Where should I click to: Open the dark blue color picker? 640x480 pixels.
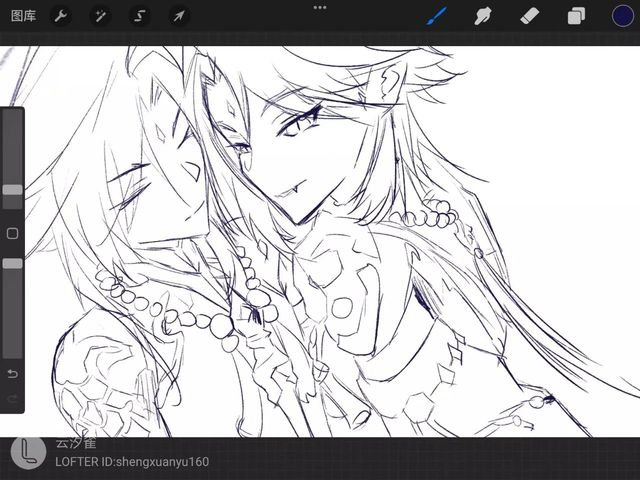(623, 16)
